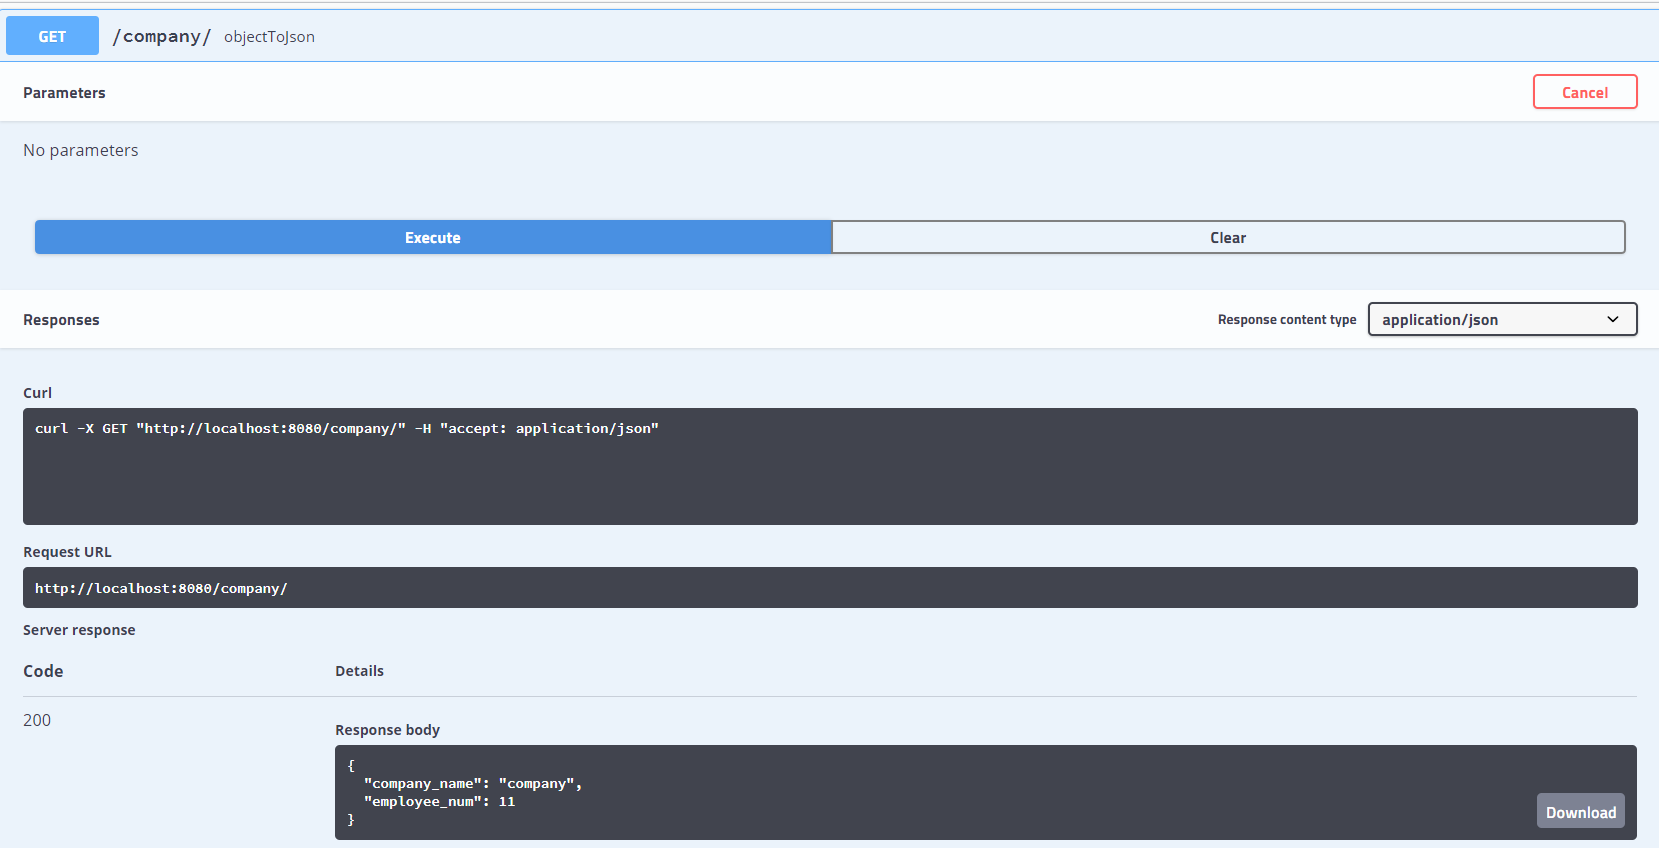Click the Responses section heading
The width and height of the screenshot is (1659, 848).
tap(61, 320)
